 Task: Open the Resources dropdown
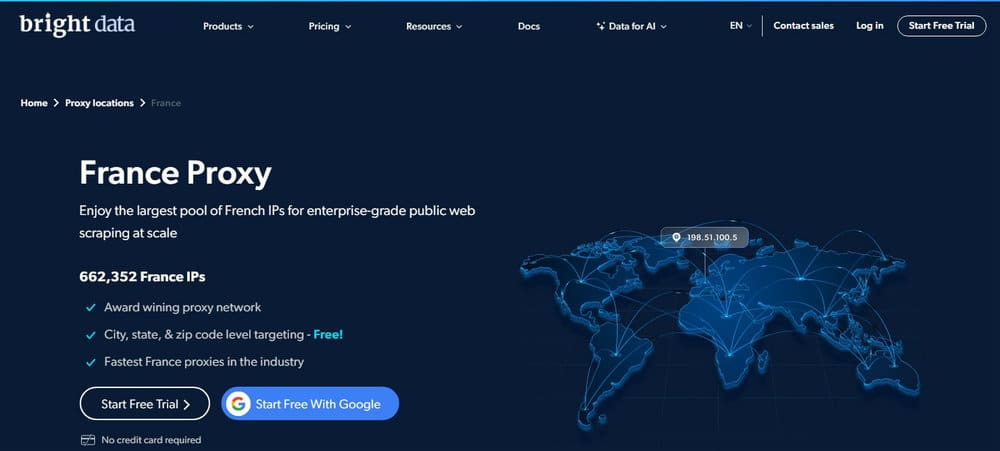[x=434, y=27]
